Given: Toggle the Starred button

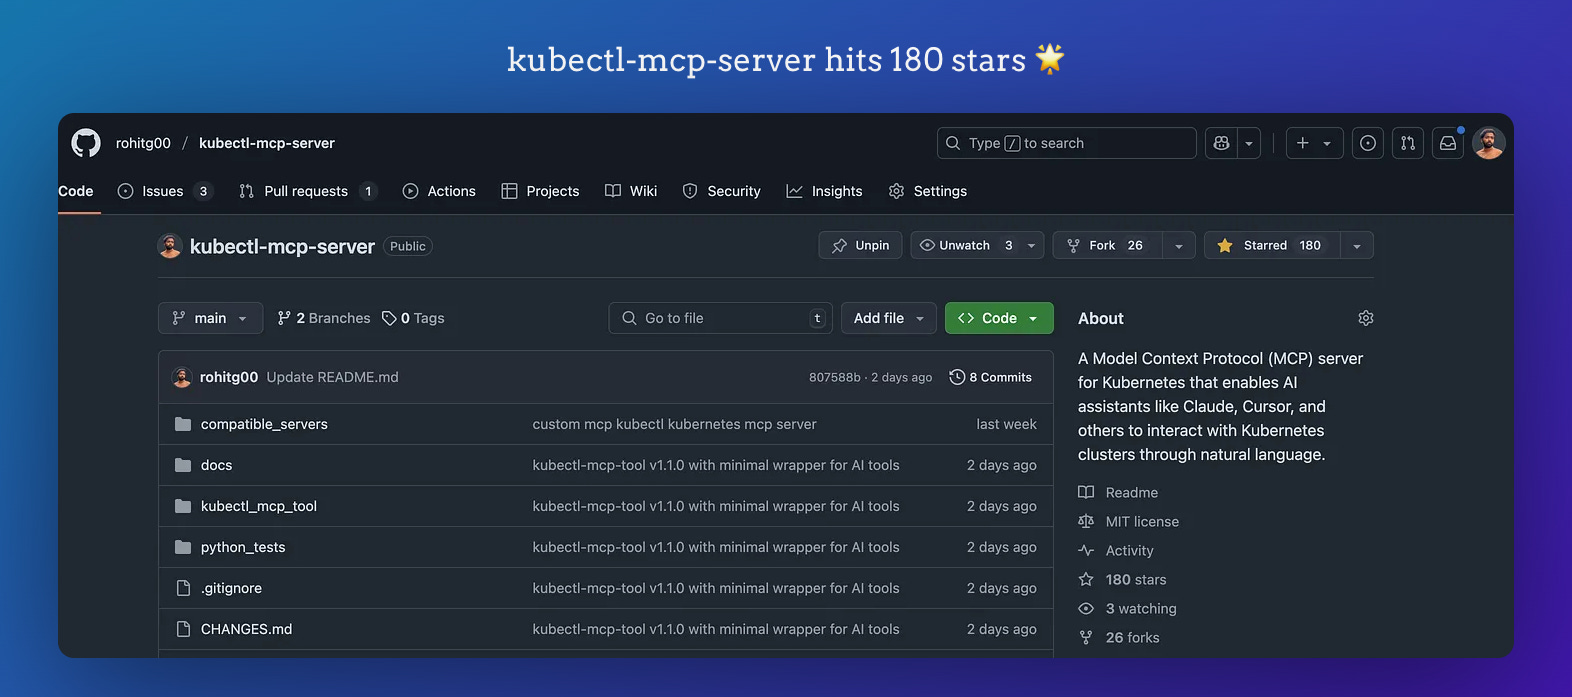Looking at the screenshot, I should point(1272,245).
